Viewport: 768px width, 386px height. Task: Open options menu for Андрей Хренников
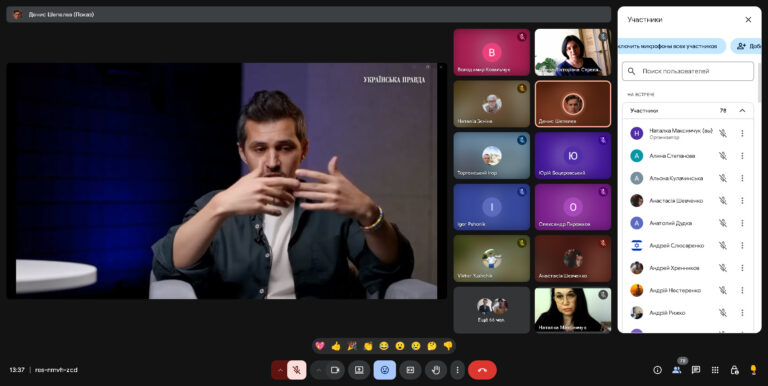[x=742, y=268]
